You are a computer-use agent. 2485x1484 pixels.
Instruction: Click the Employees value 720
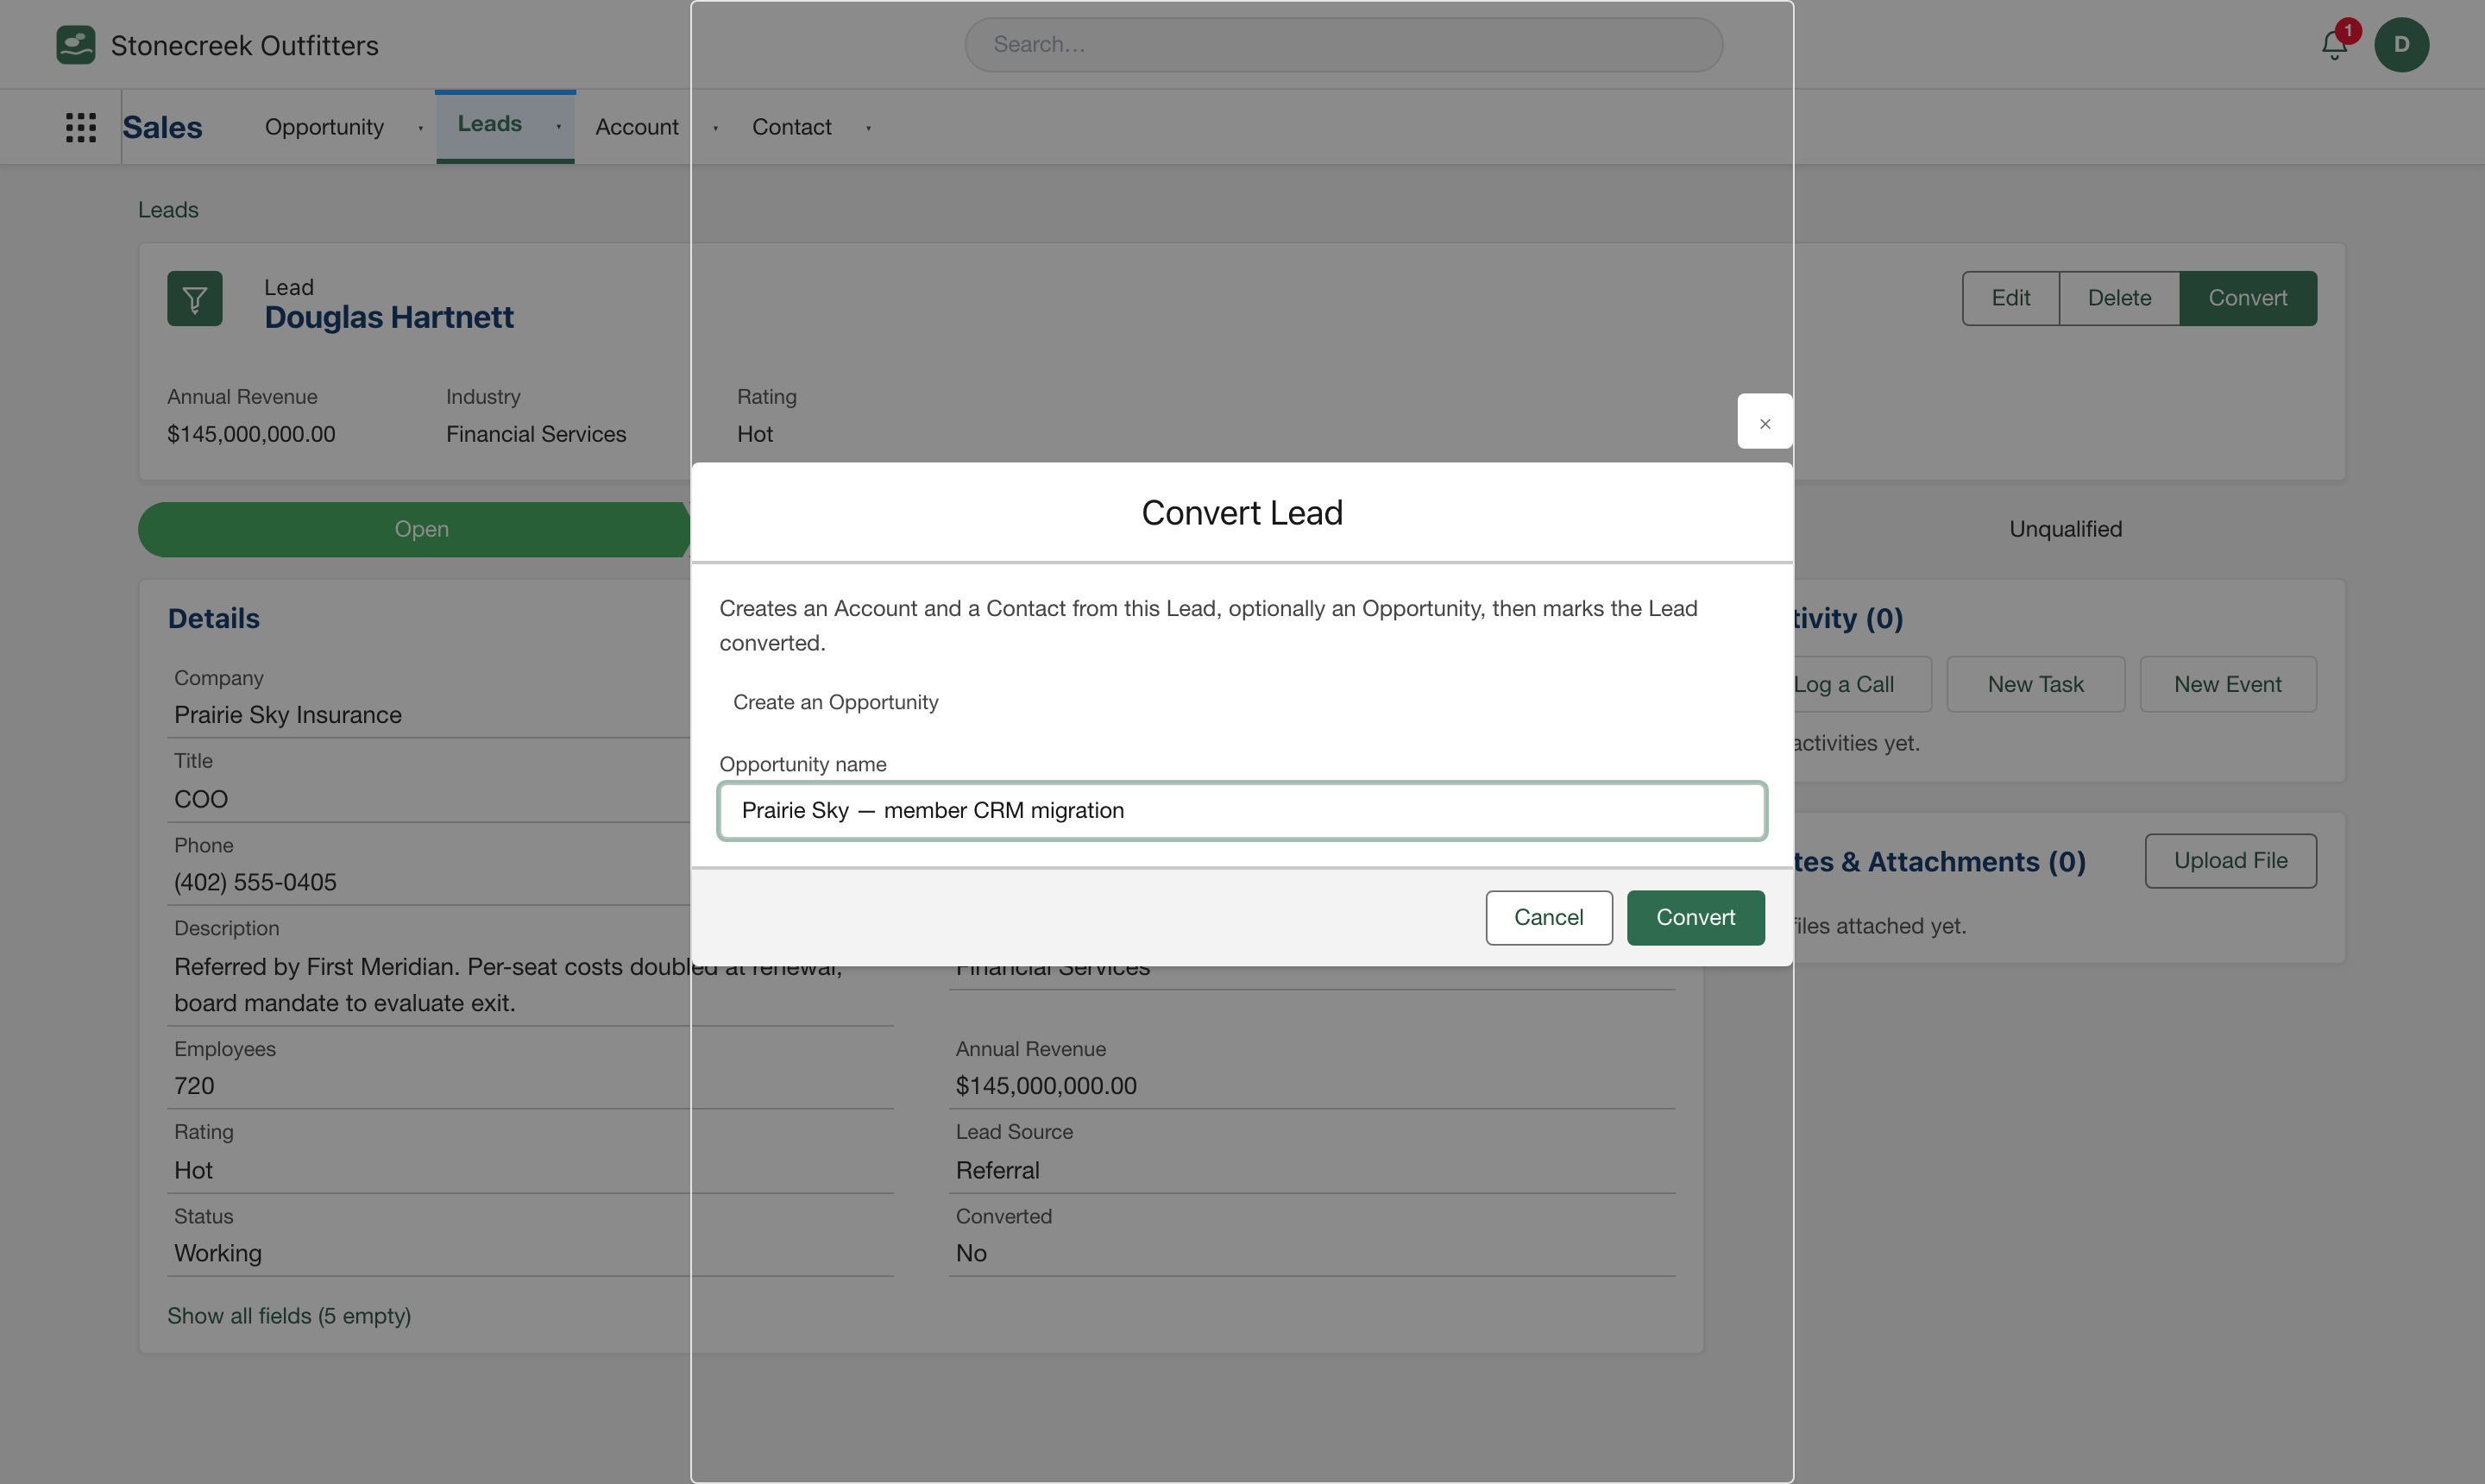click(x=194, y=1086)
